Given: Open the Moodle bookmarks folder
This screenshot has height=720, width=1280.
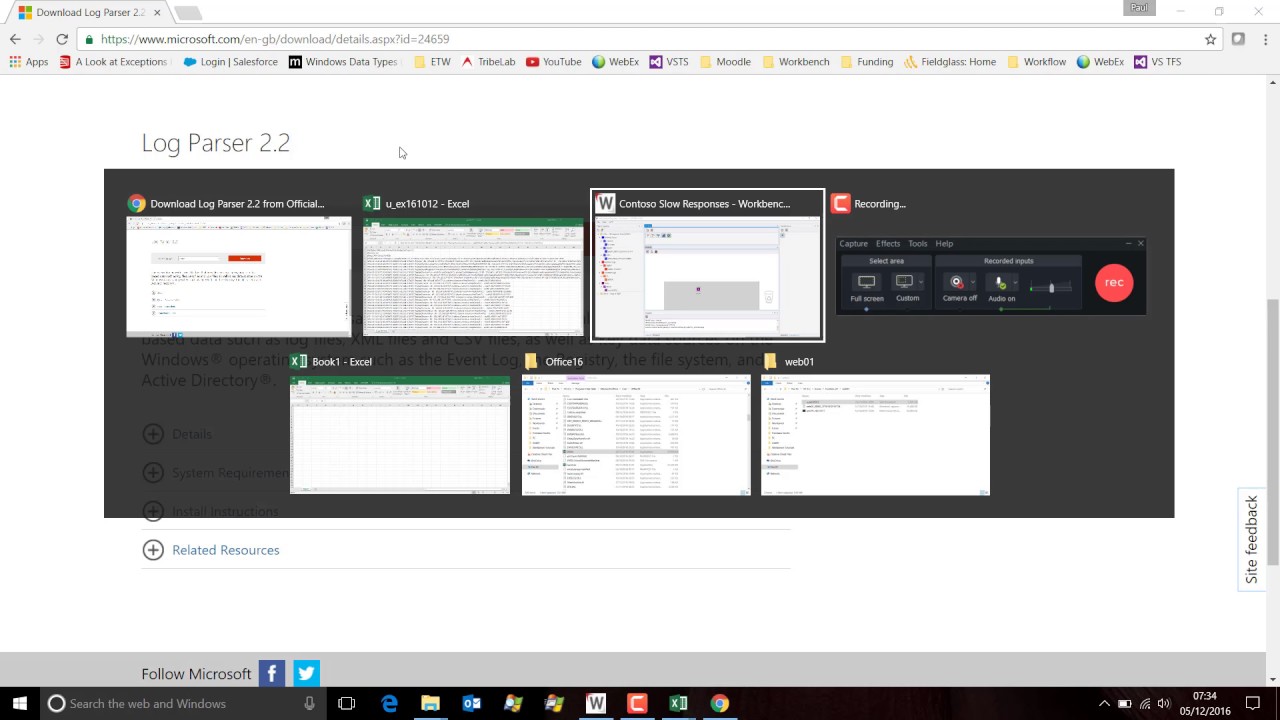Looking at the screenshot, I should [725, 62].
